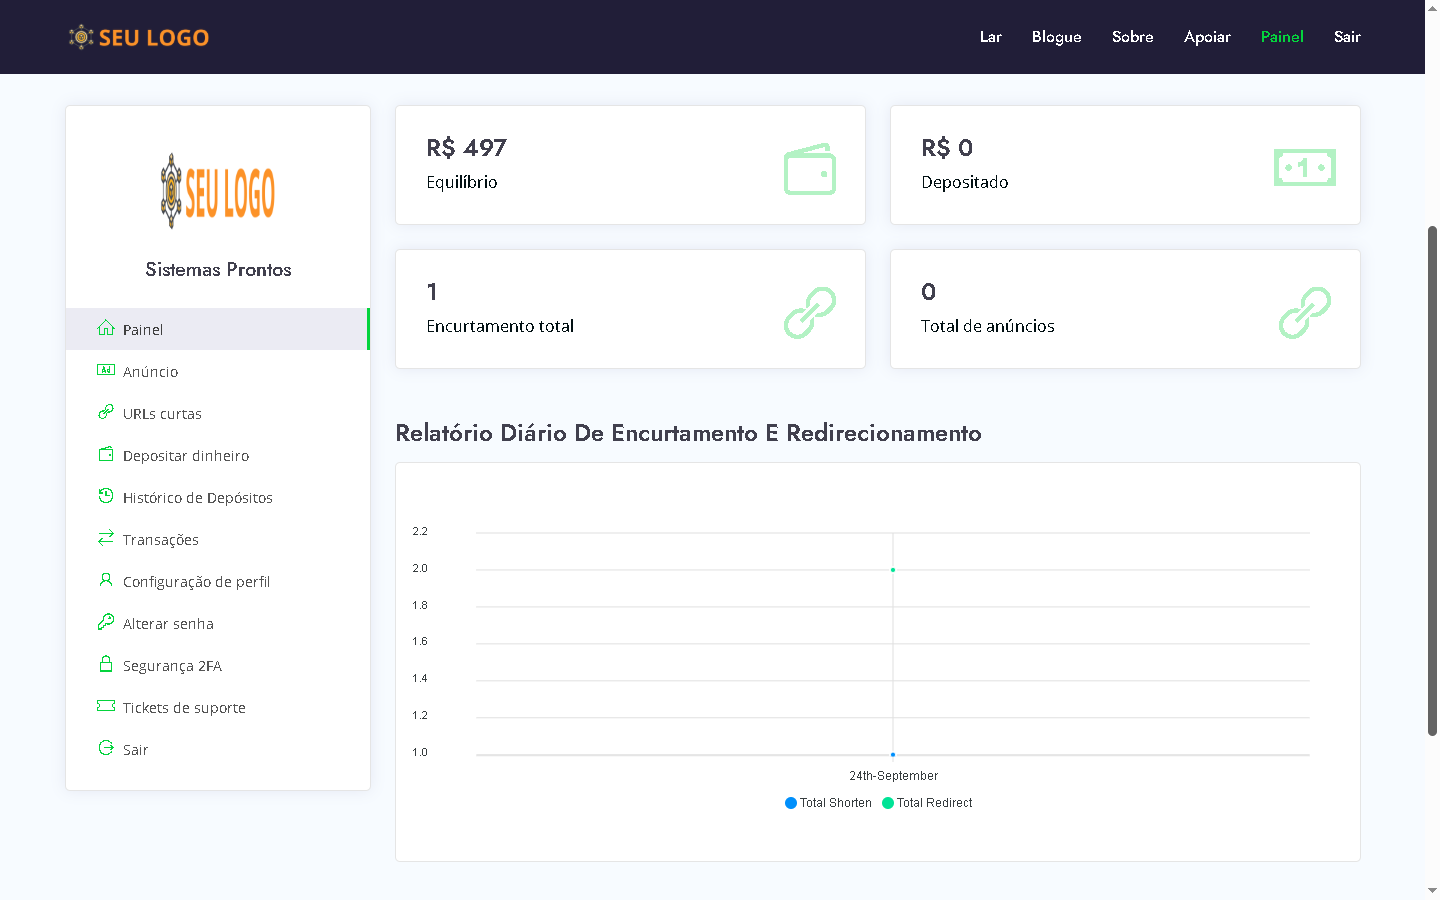Click the wallet icon beside Depositar dinheiro
Viewport: 1440px width, 900px height.
tap(106, 454)
